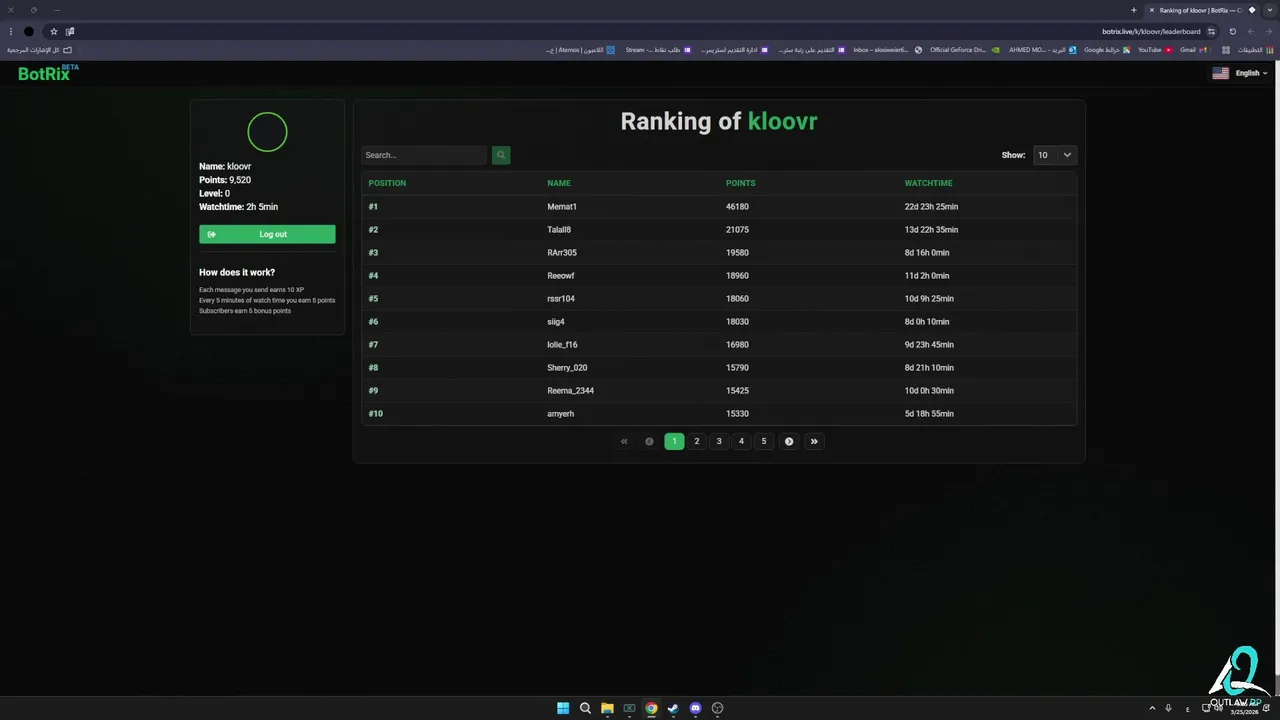Viewport: 1280px width, 720px height.
Task: Reload the page with refresh icon
Action: [x=1233, y=31]
